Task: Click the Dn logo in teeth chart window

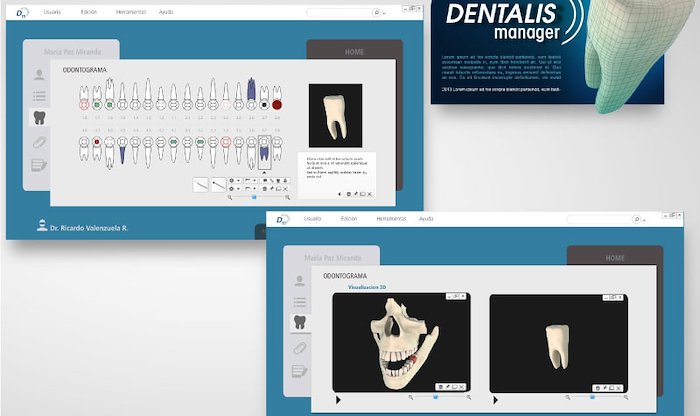Action: coord(22,13)
